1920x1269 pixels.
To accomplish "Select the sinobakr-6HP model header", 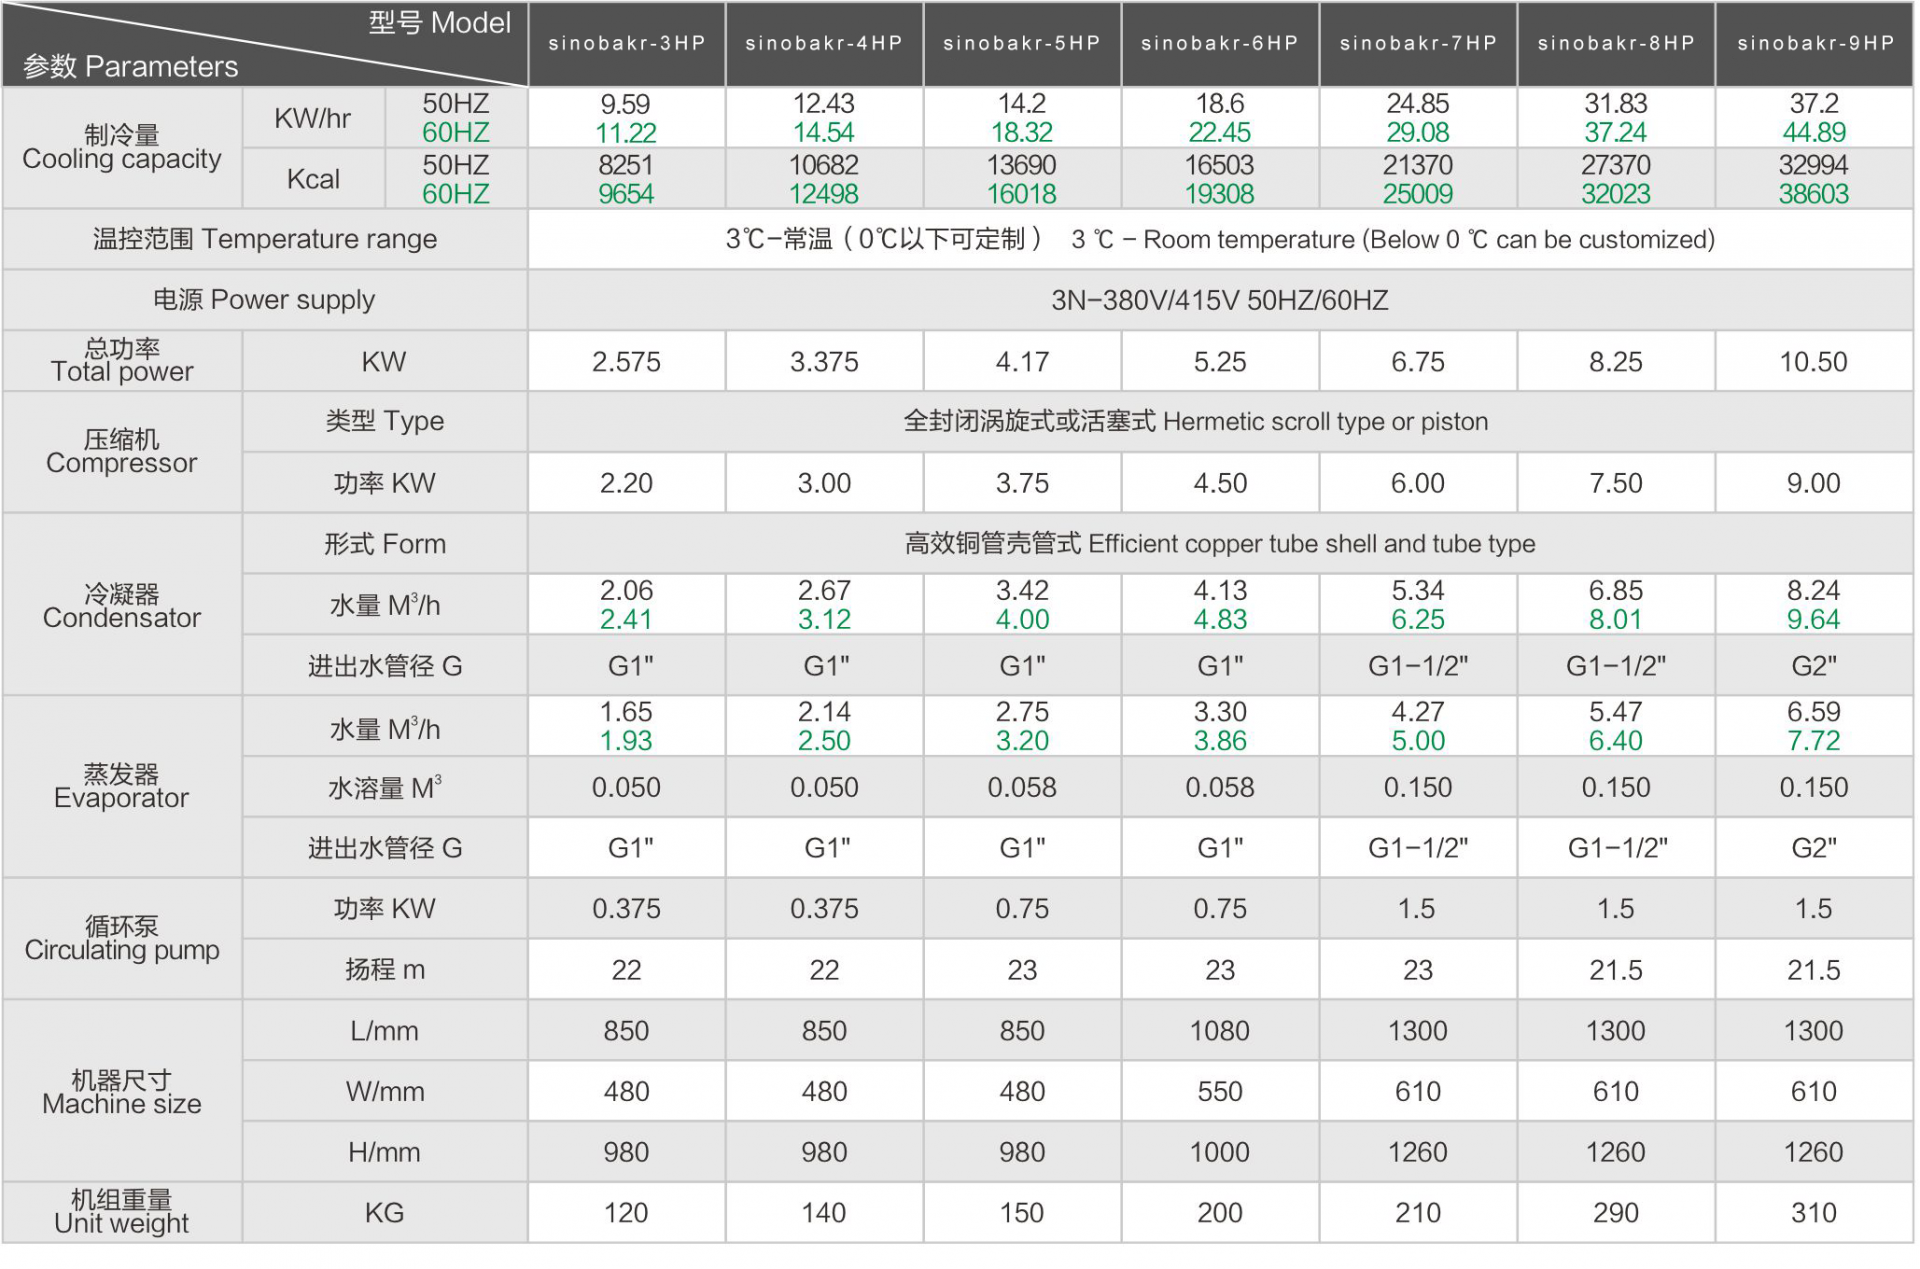I will click(1220, 43).
